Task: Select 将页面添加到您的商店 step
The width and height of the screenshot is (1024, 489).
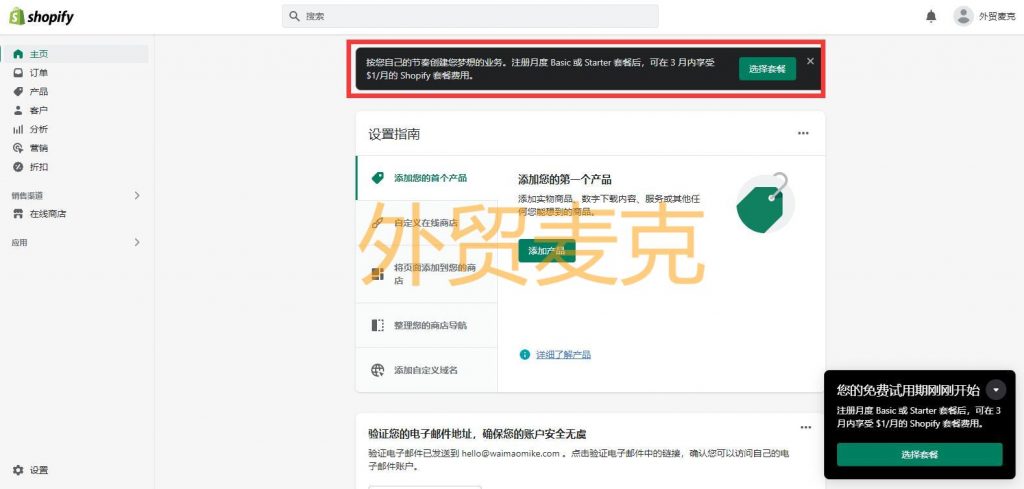Action: [426, 274]
